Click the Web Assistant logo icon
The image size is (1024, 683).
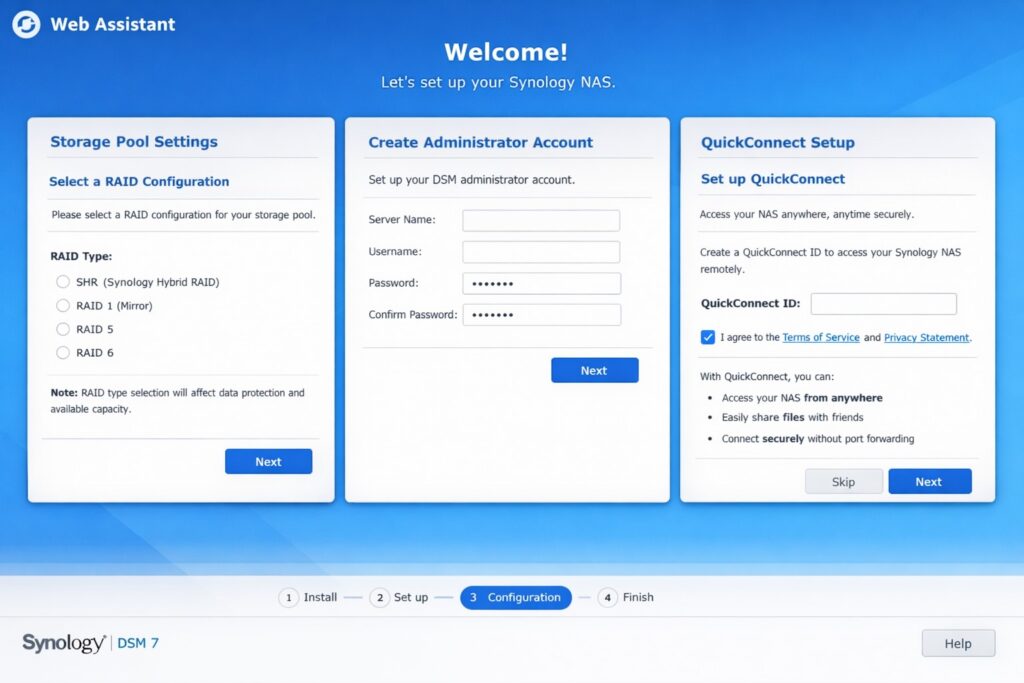point(26,24)
